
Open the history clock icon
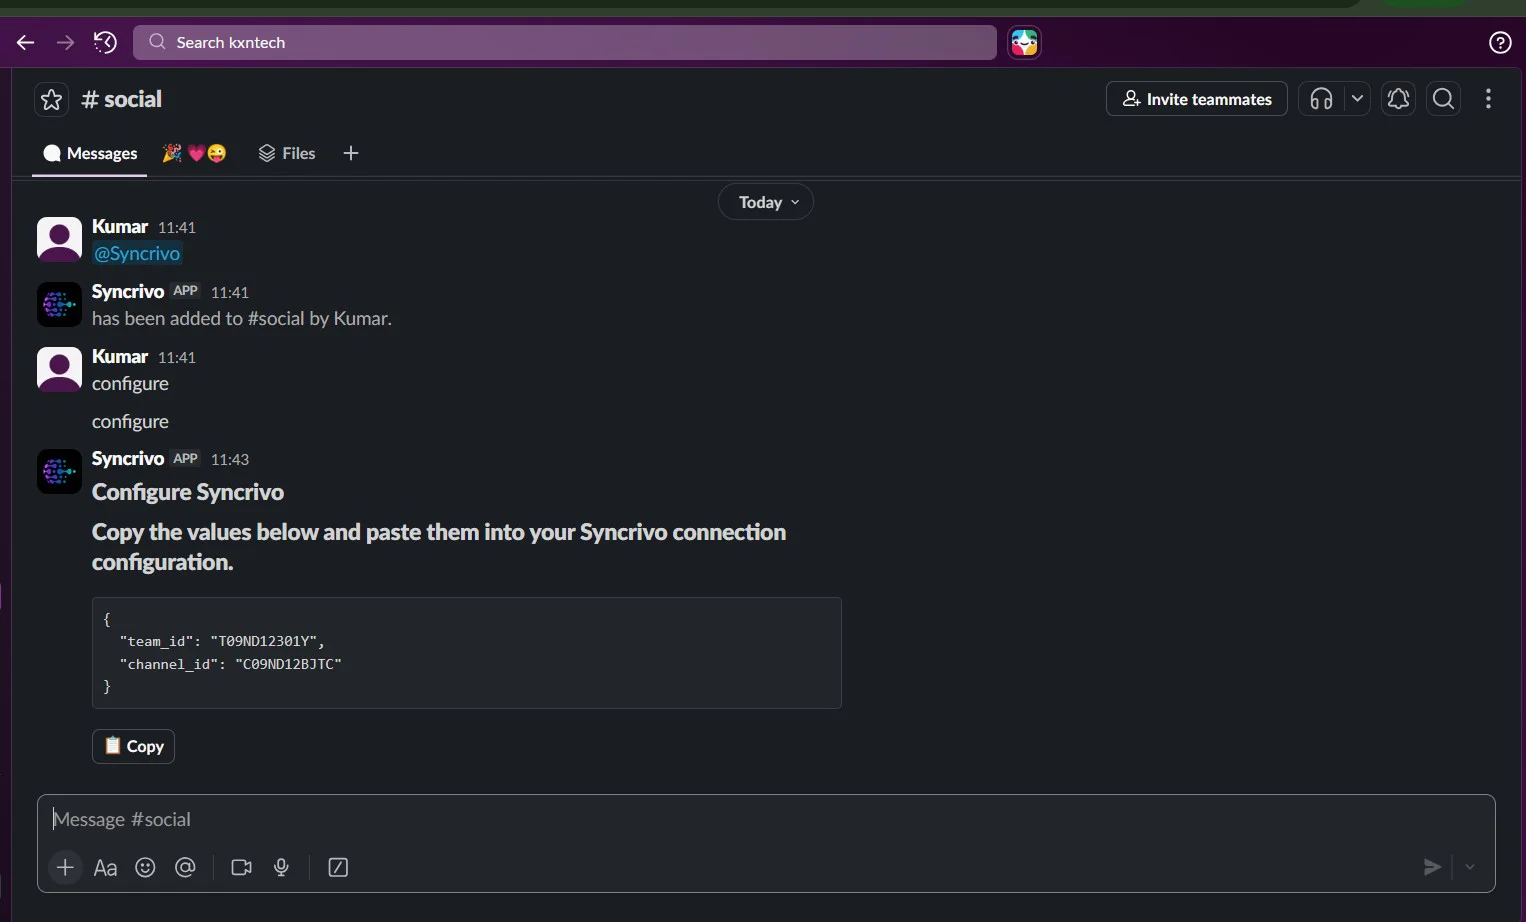105,42
